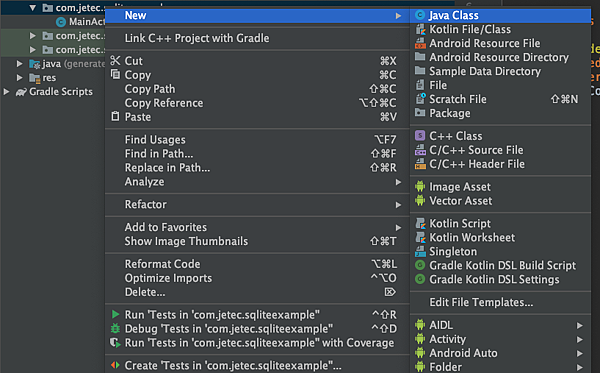Viewport: 600px width, 373px height.
Task: Click the Java Class icon in submenu
Action: pos(420,15)
